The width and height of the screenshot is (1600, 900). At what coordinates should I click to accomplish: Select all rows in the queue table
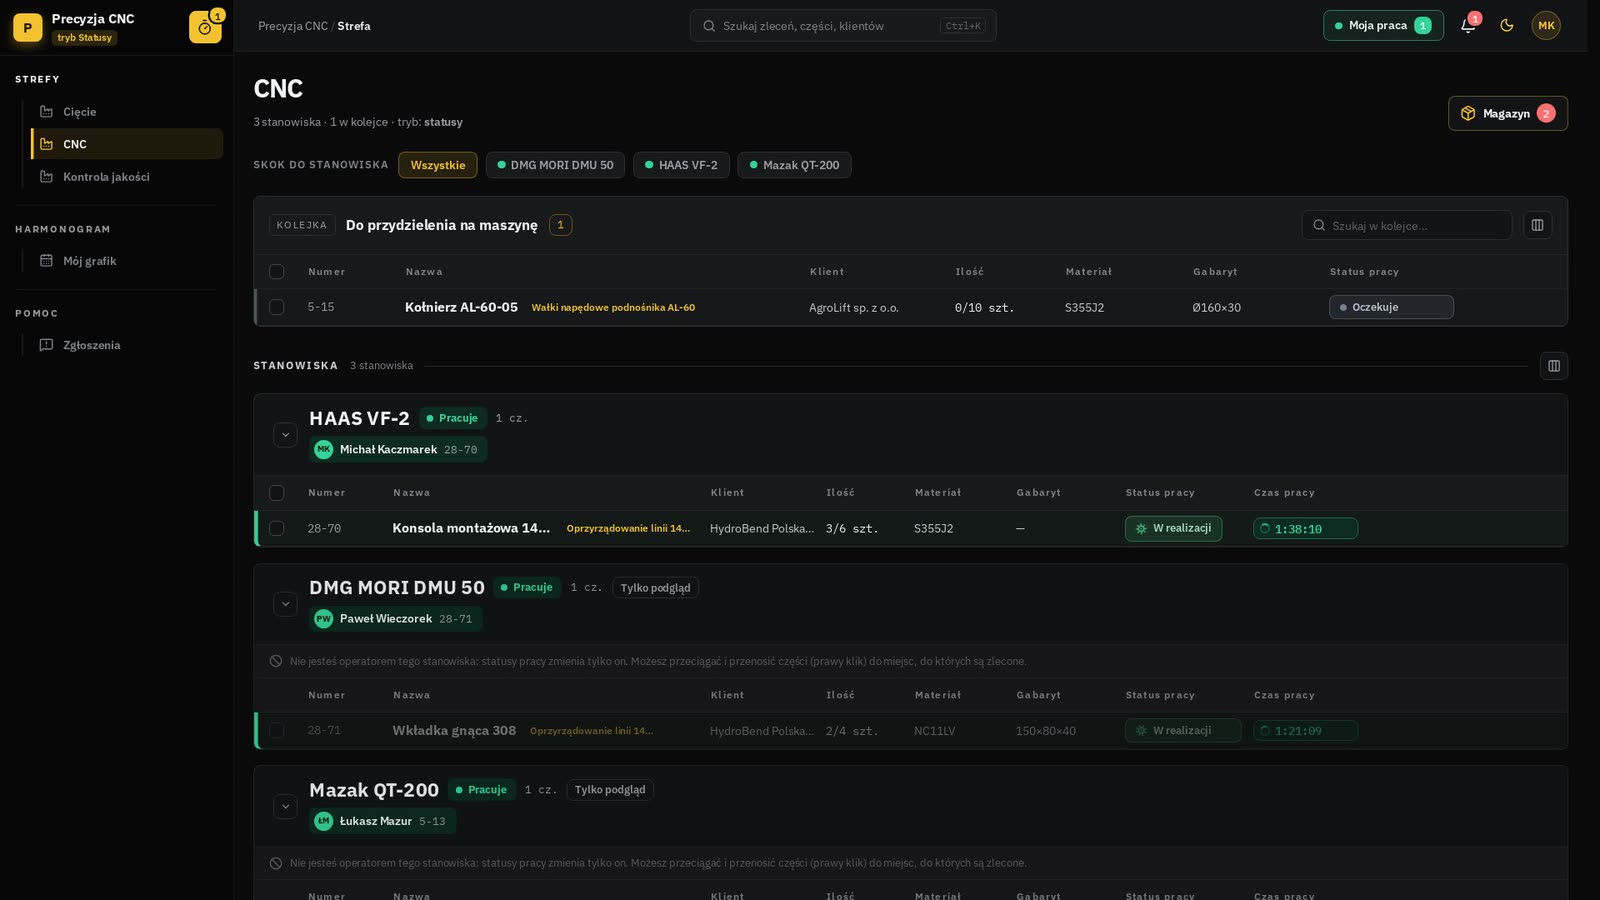pos(277,272)
